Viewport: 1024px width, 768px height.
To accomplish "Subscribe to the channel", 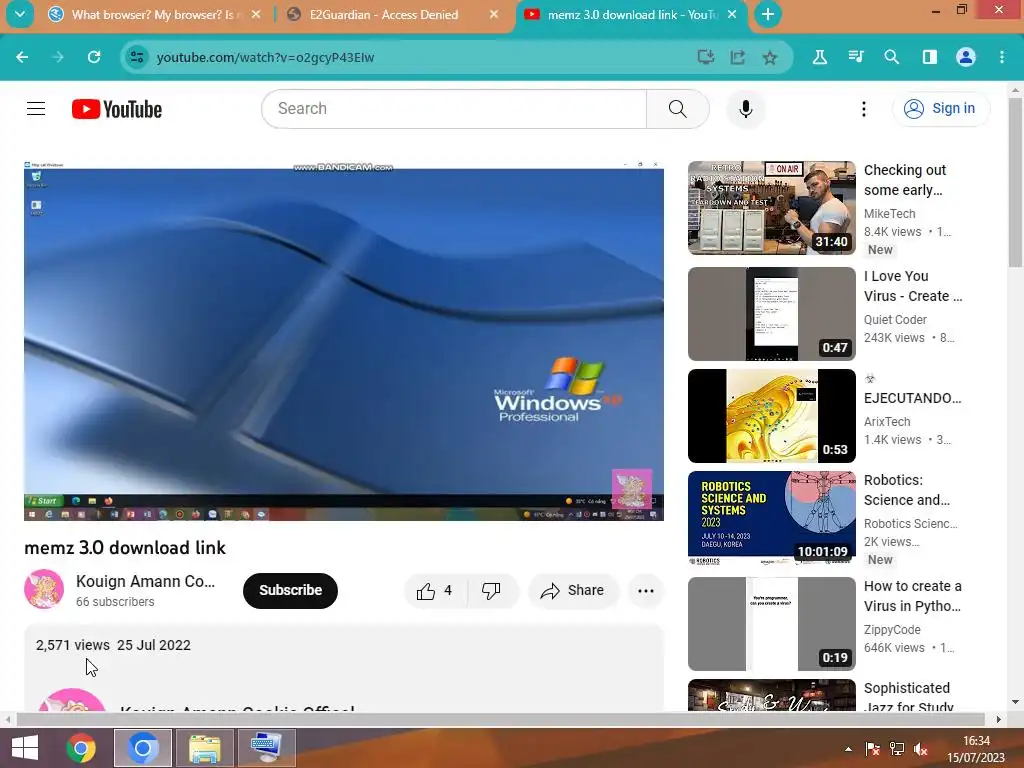I will coord(290,590).
